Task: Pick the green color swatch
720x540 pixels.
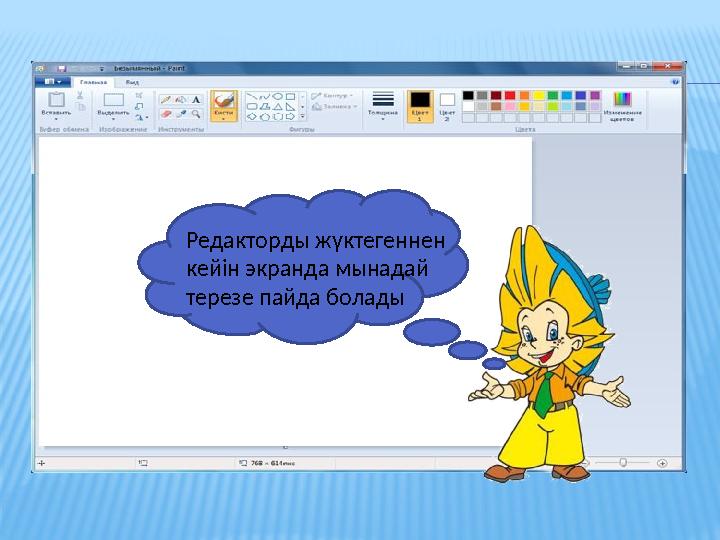Action: coord(553,96)
